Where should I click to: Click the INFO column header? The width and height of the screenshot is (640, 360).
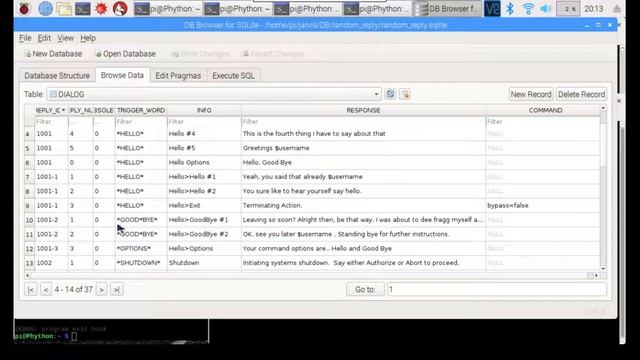[x=204, y=110]
